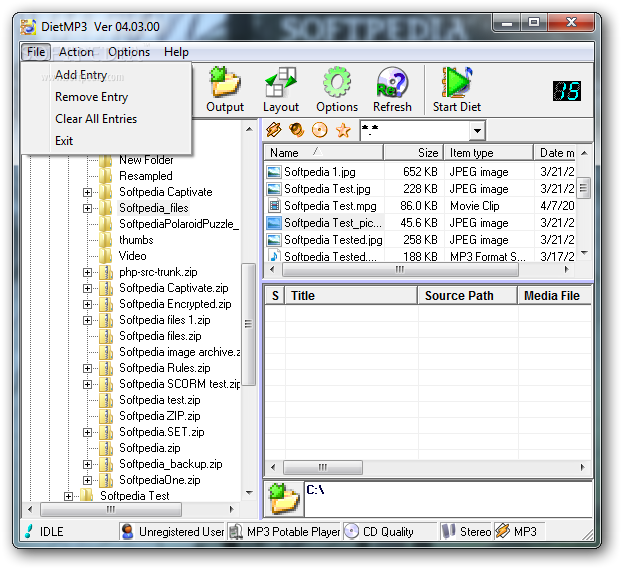Click the CD disc filter icon
This screenshot has width=622, height=569.
point(320,130)
